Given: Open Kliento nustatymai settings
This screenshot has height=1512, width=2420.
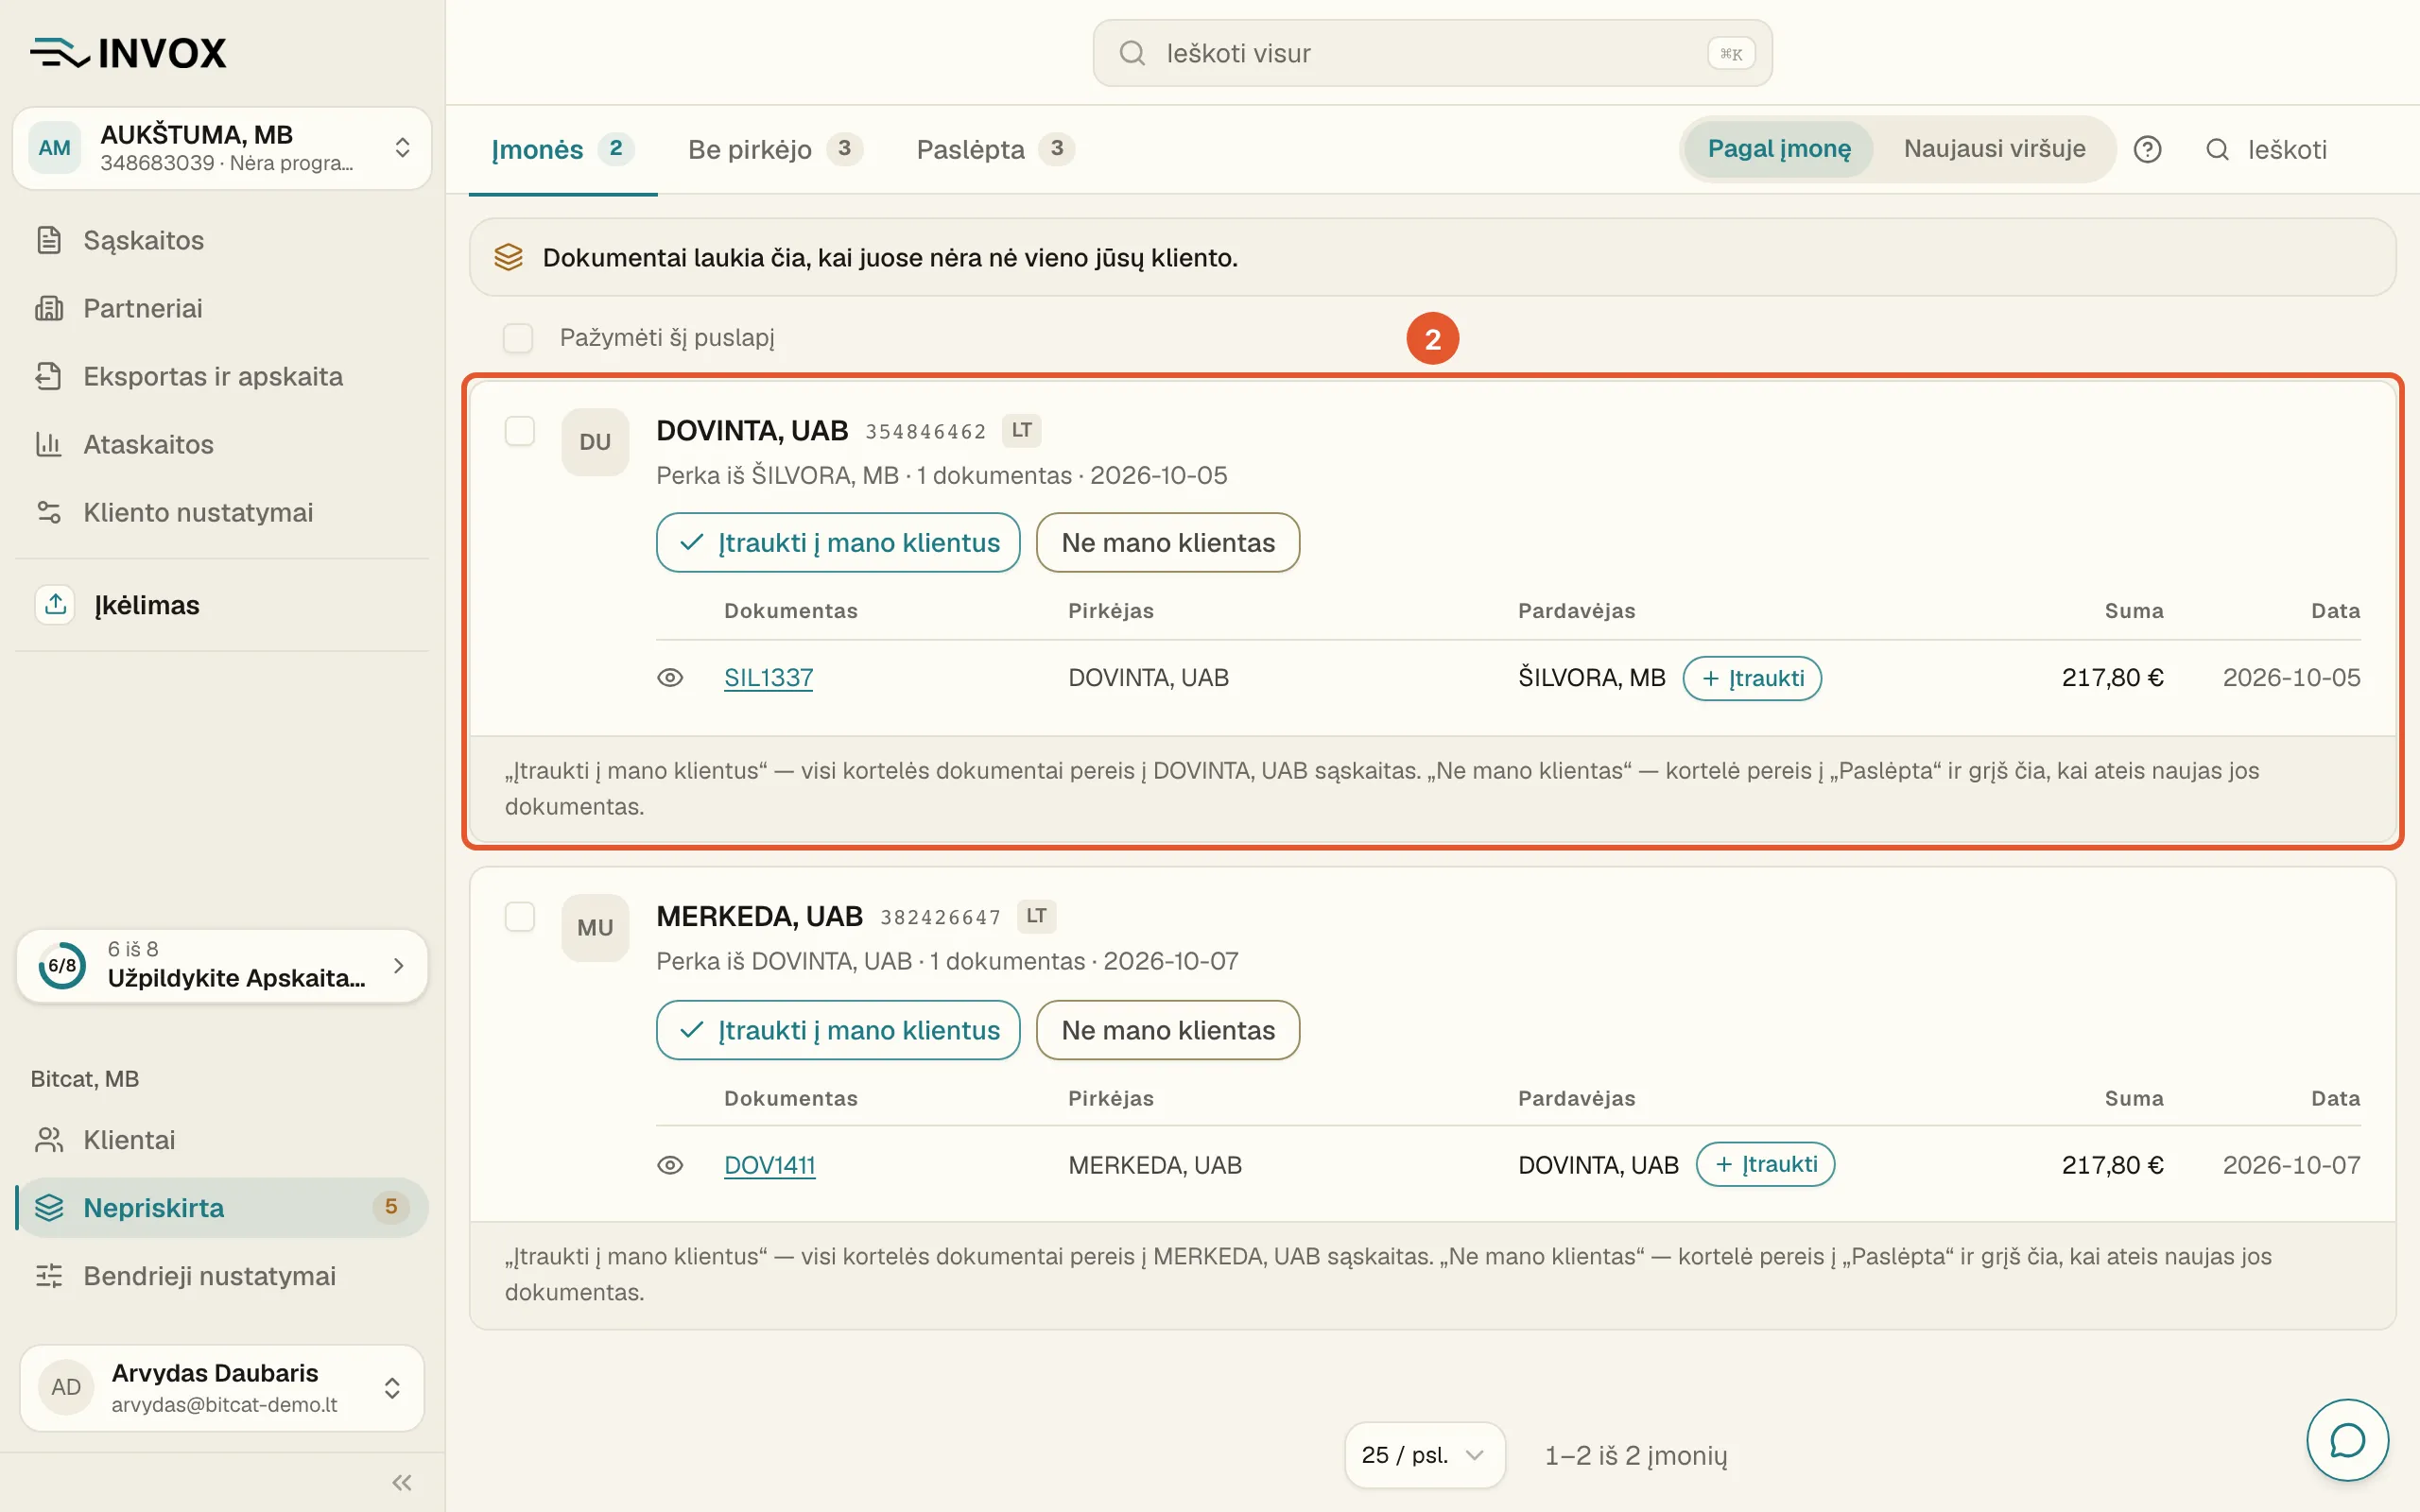Looking at the screenshot, I should [x=222, y=512].
